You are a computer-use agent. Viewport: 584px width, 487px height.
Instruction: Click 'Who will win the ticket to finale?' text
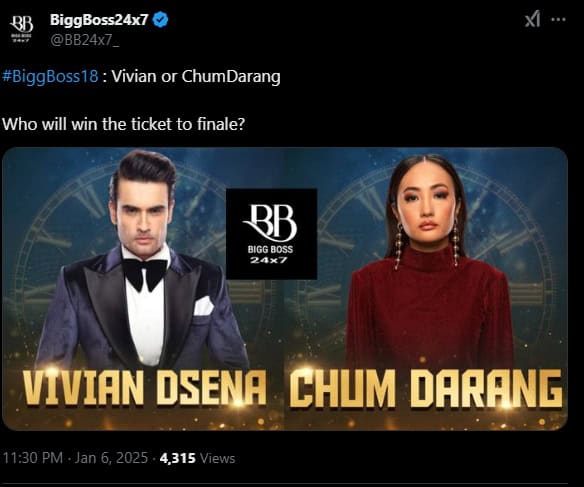tap(124, 124)
